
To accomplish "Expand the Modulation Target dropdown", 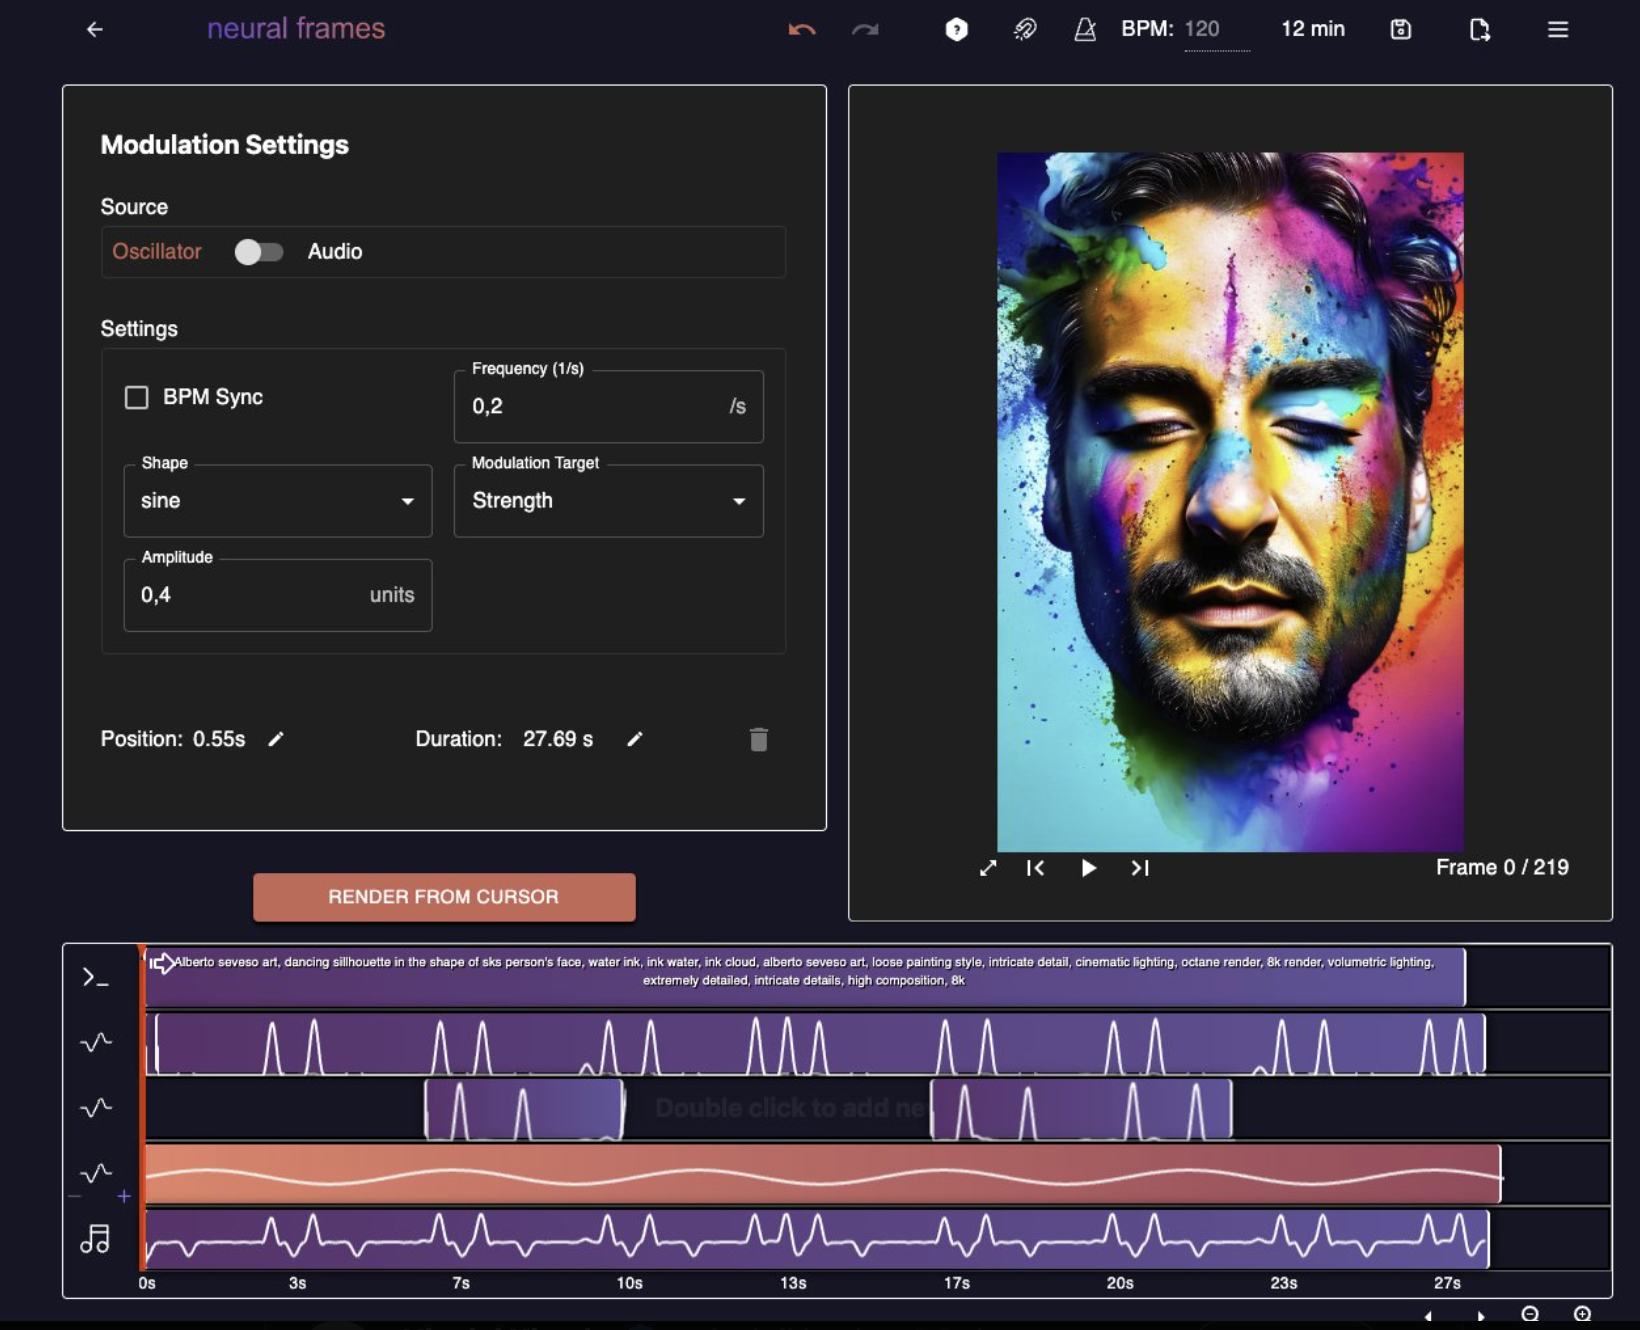I will (608, 501).
